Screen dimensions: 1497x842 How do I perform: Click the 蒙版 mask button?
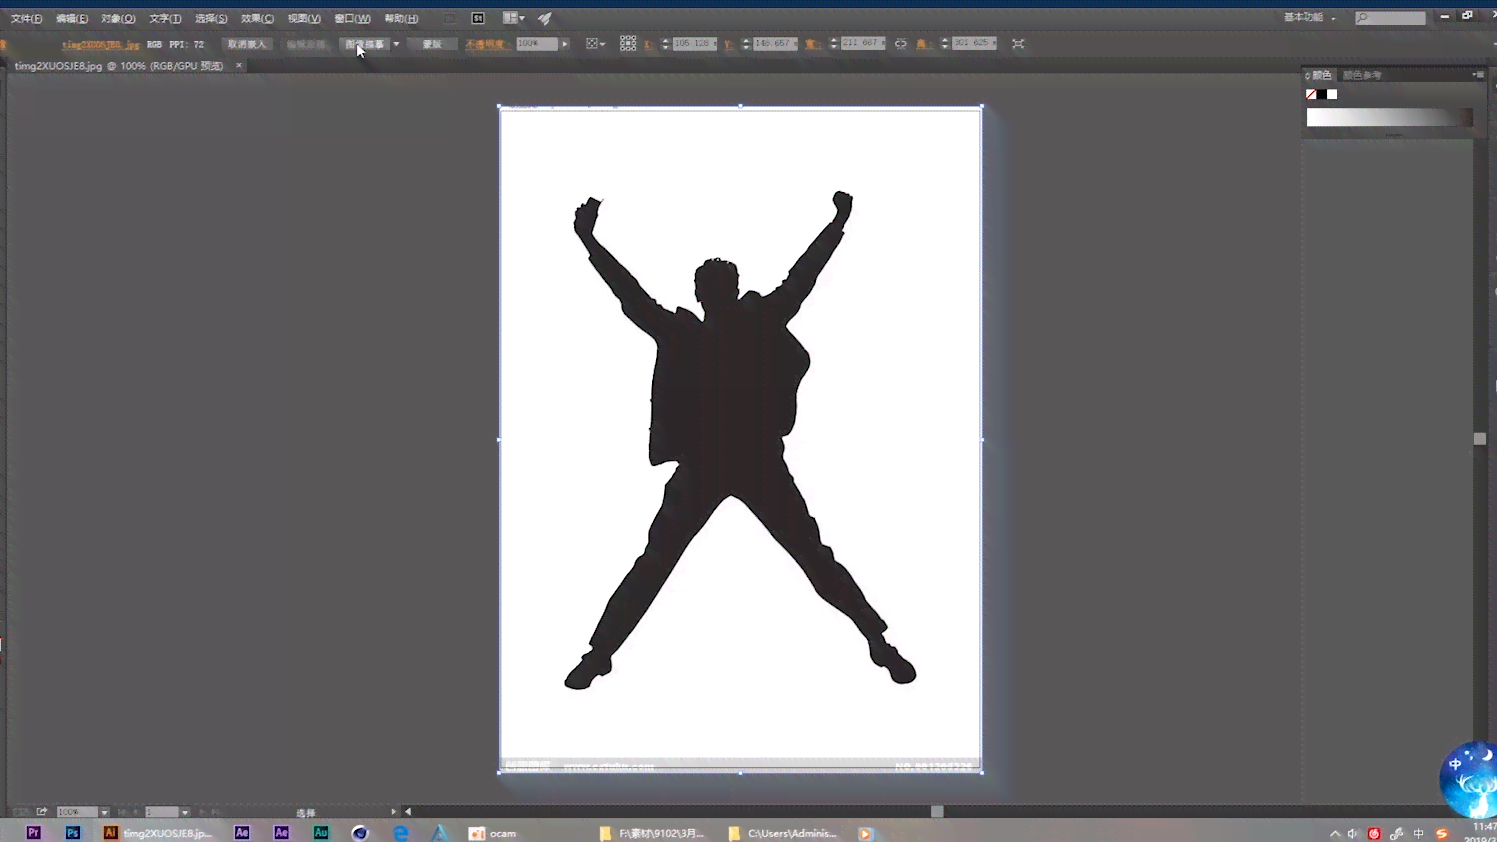[432, 44]
